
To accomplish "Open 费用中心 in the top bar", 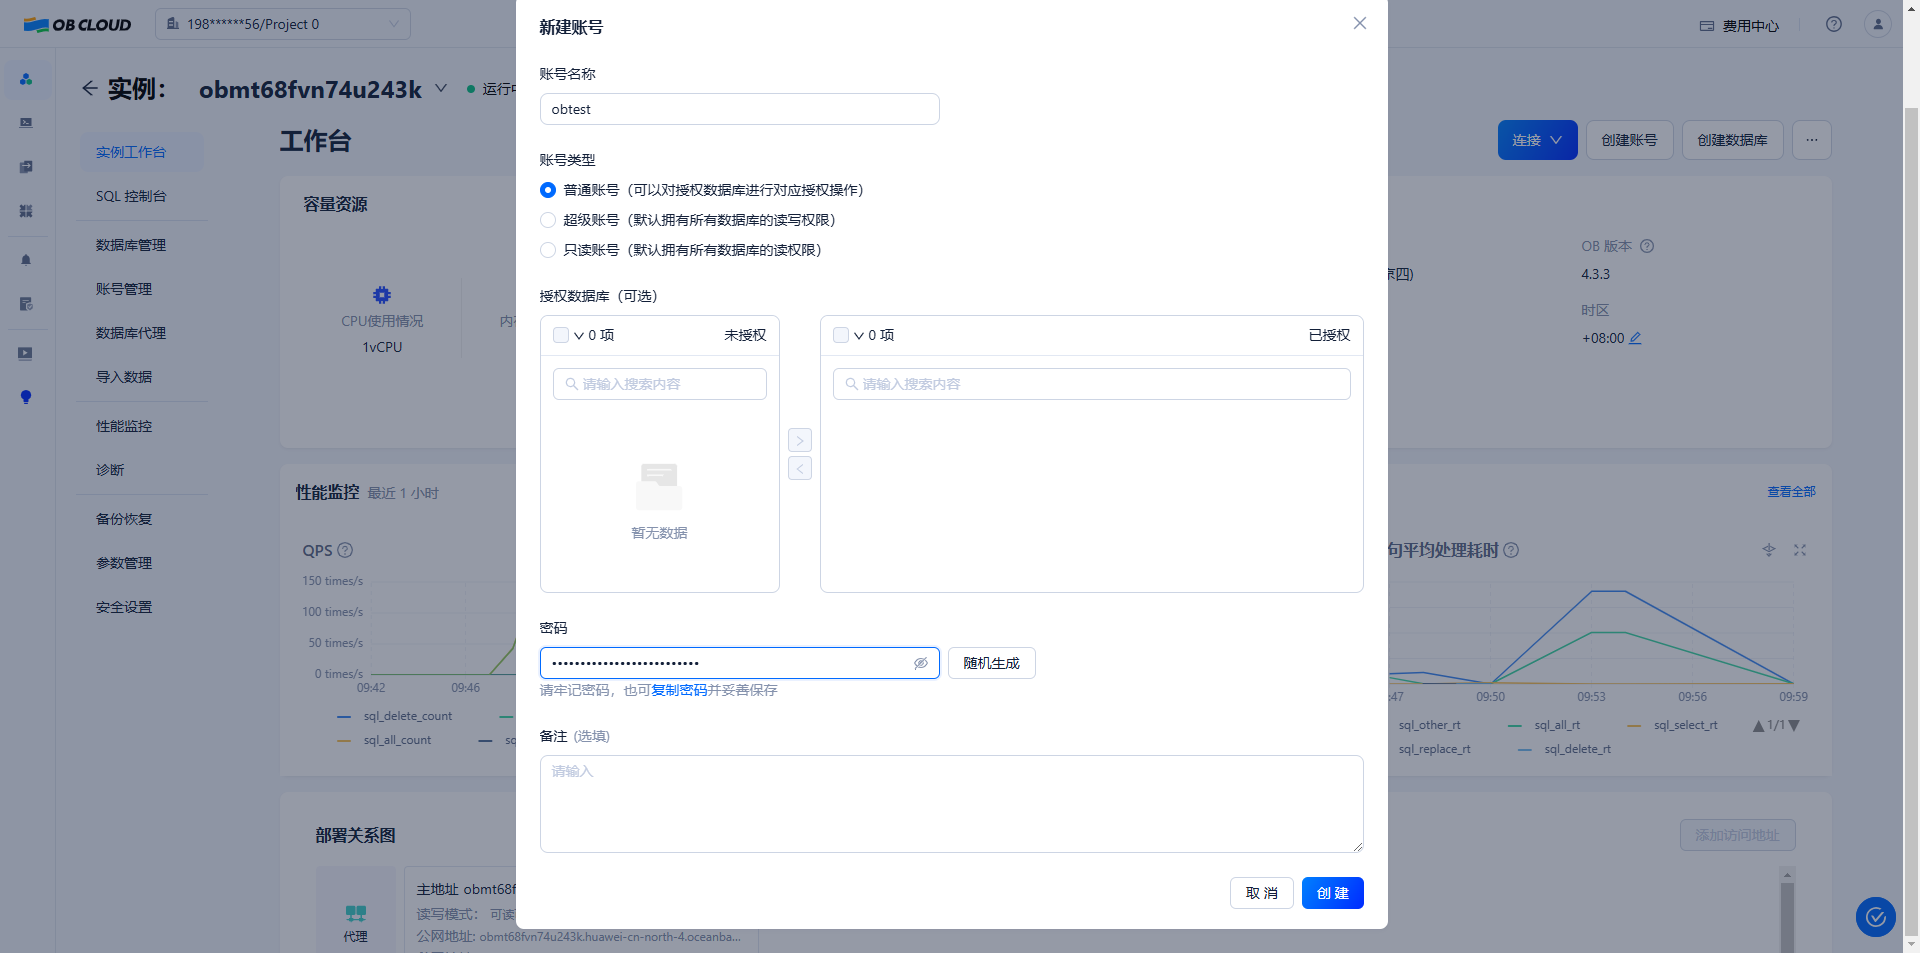I will click(1739, 25).
